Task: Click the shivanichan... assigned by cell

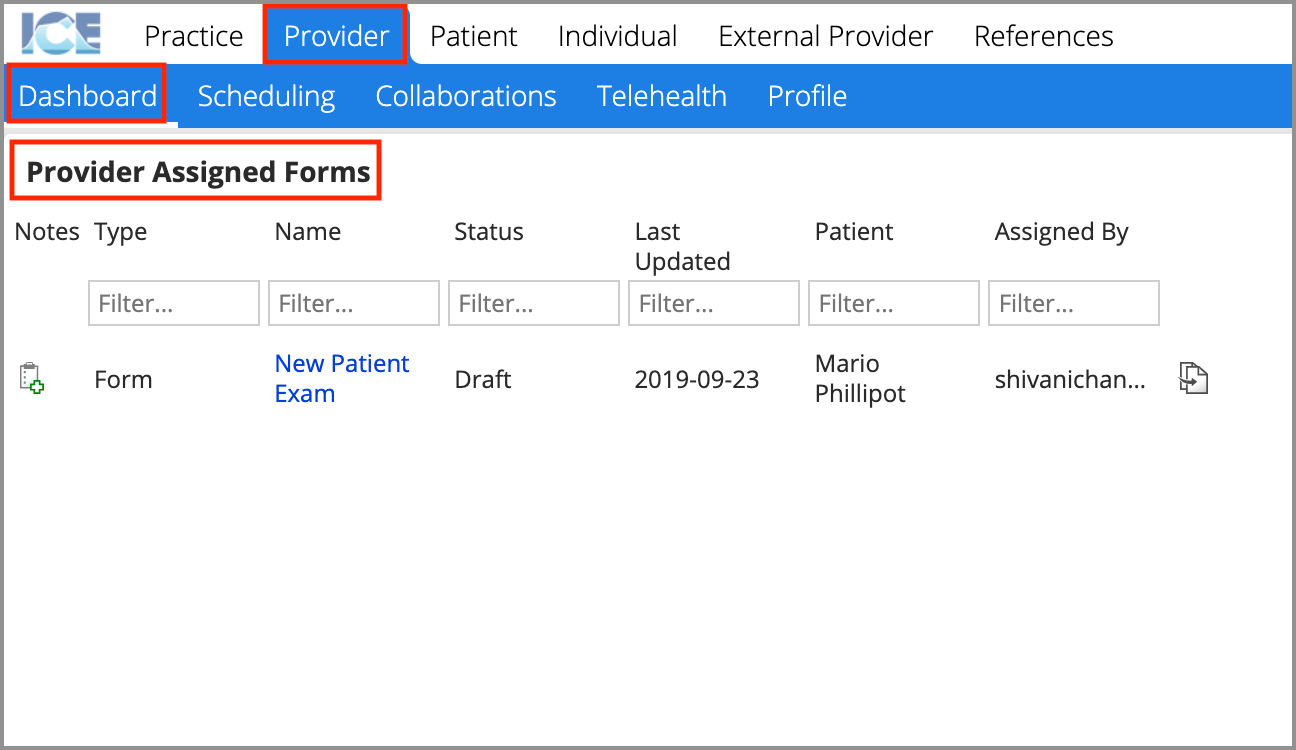Action: point(1071,380)
